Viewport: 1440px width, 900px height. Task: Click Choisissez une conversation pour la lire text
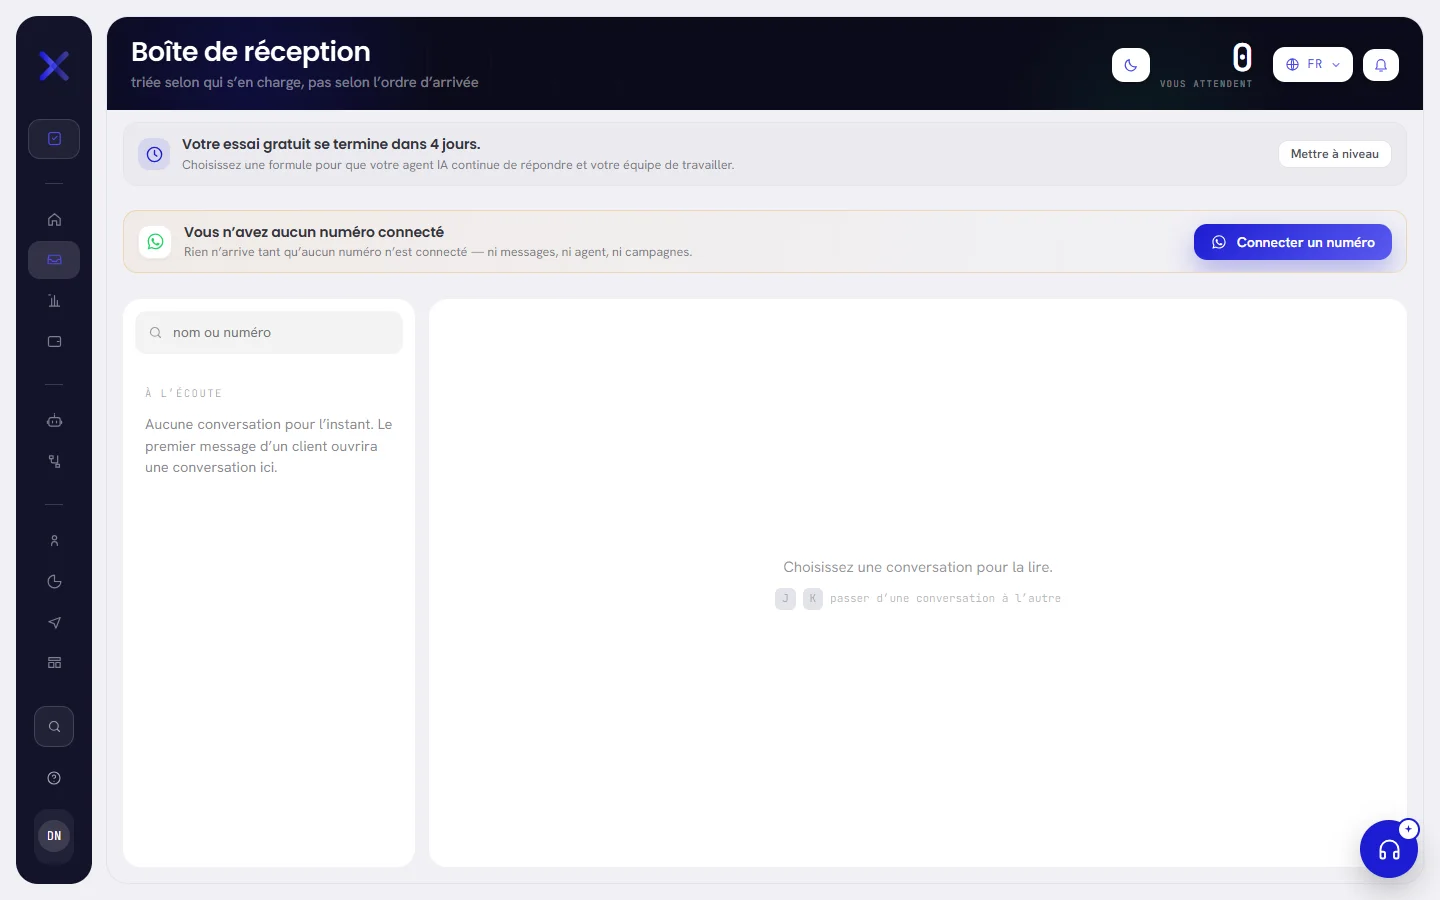click(918, 567)
